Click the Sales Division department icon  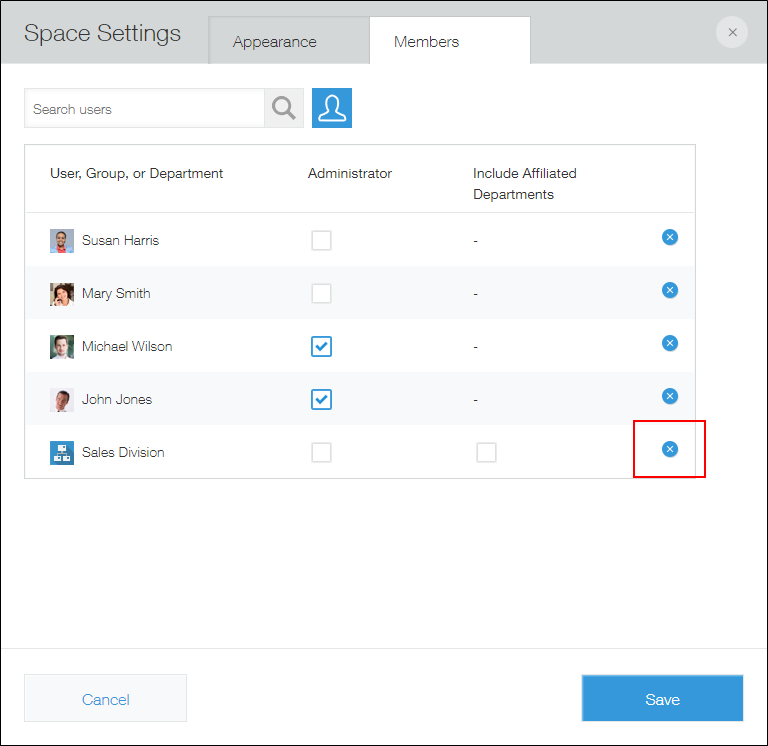tap(62, 453)
